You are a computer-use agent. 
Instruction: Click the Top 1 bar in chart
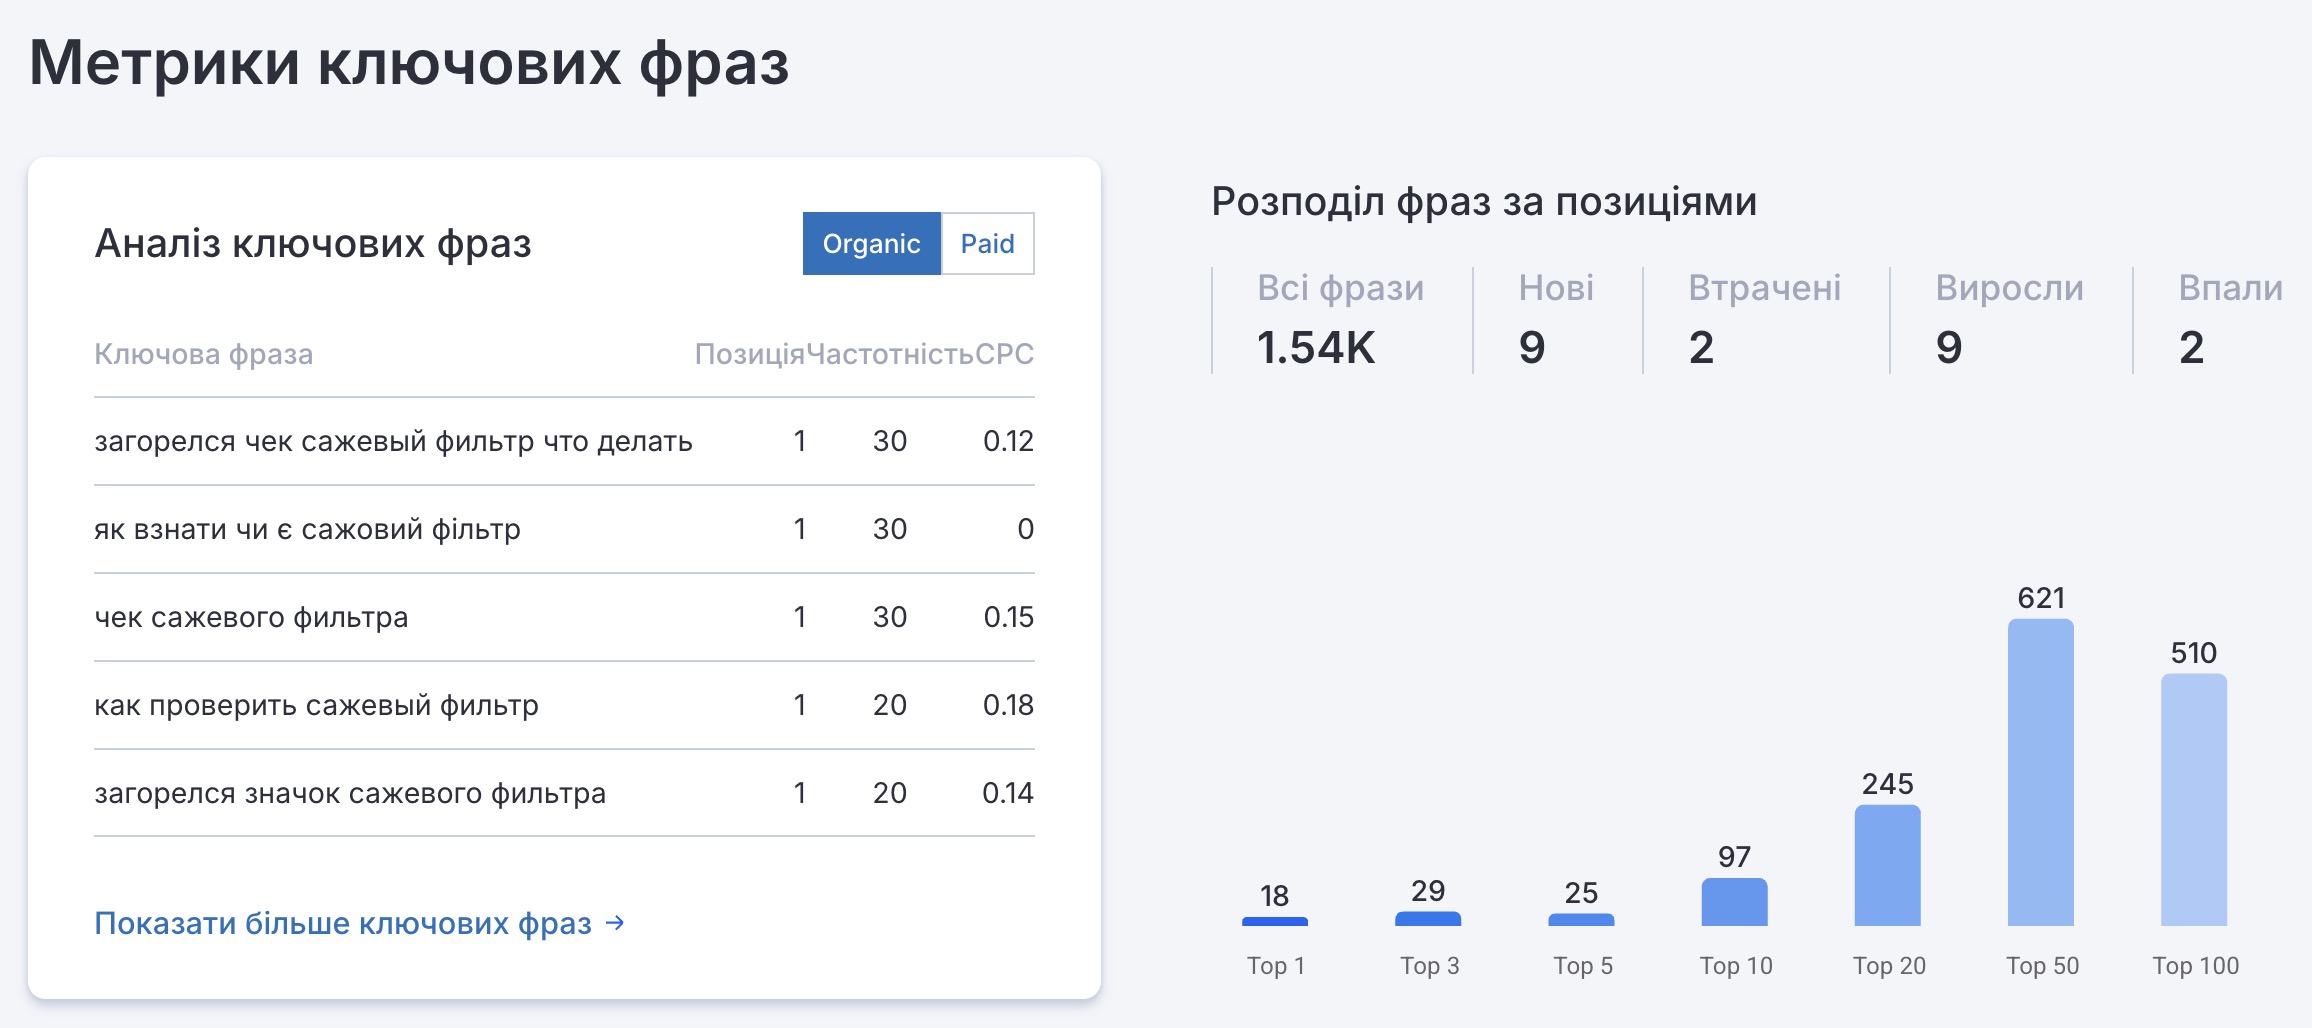coord(1274,921)
